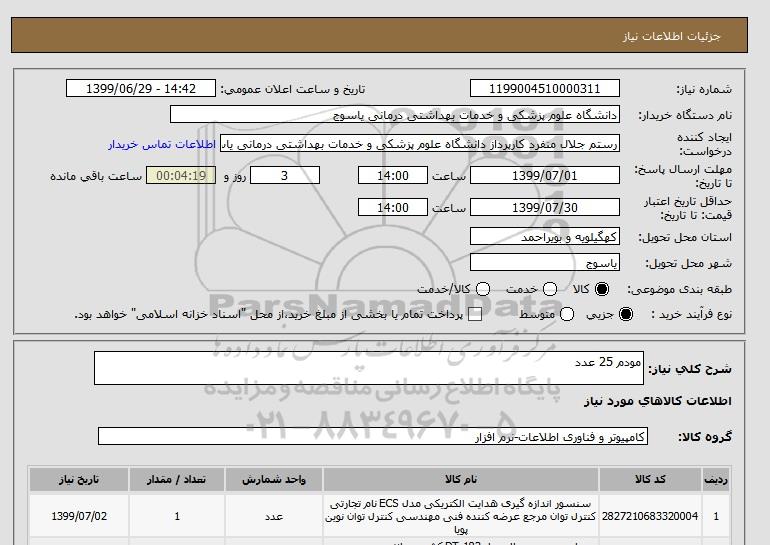The width and height of the screenshot is (770, 545).
Task: Click the need date cell 1399/07/02
Action: (x=79, y=516)
